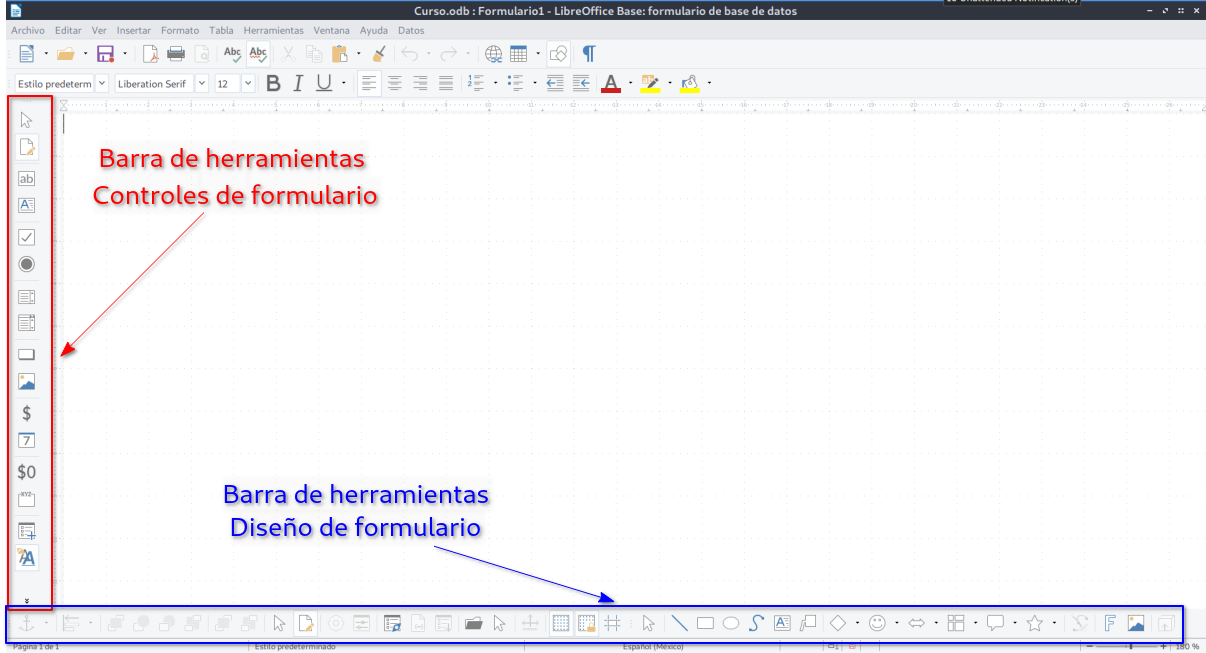Pick the Line drawing tool
This screenshot has width=1206, height=653.
[679, 623]
